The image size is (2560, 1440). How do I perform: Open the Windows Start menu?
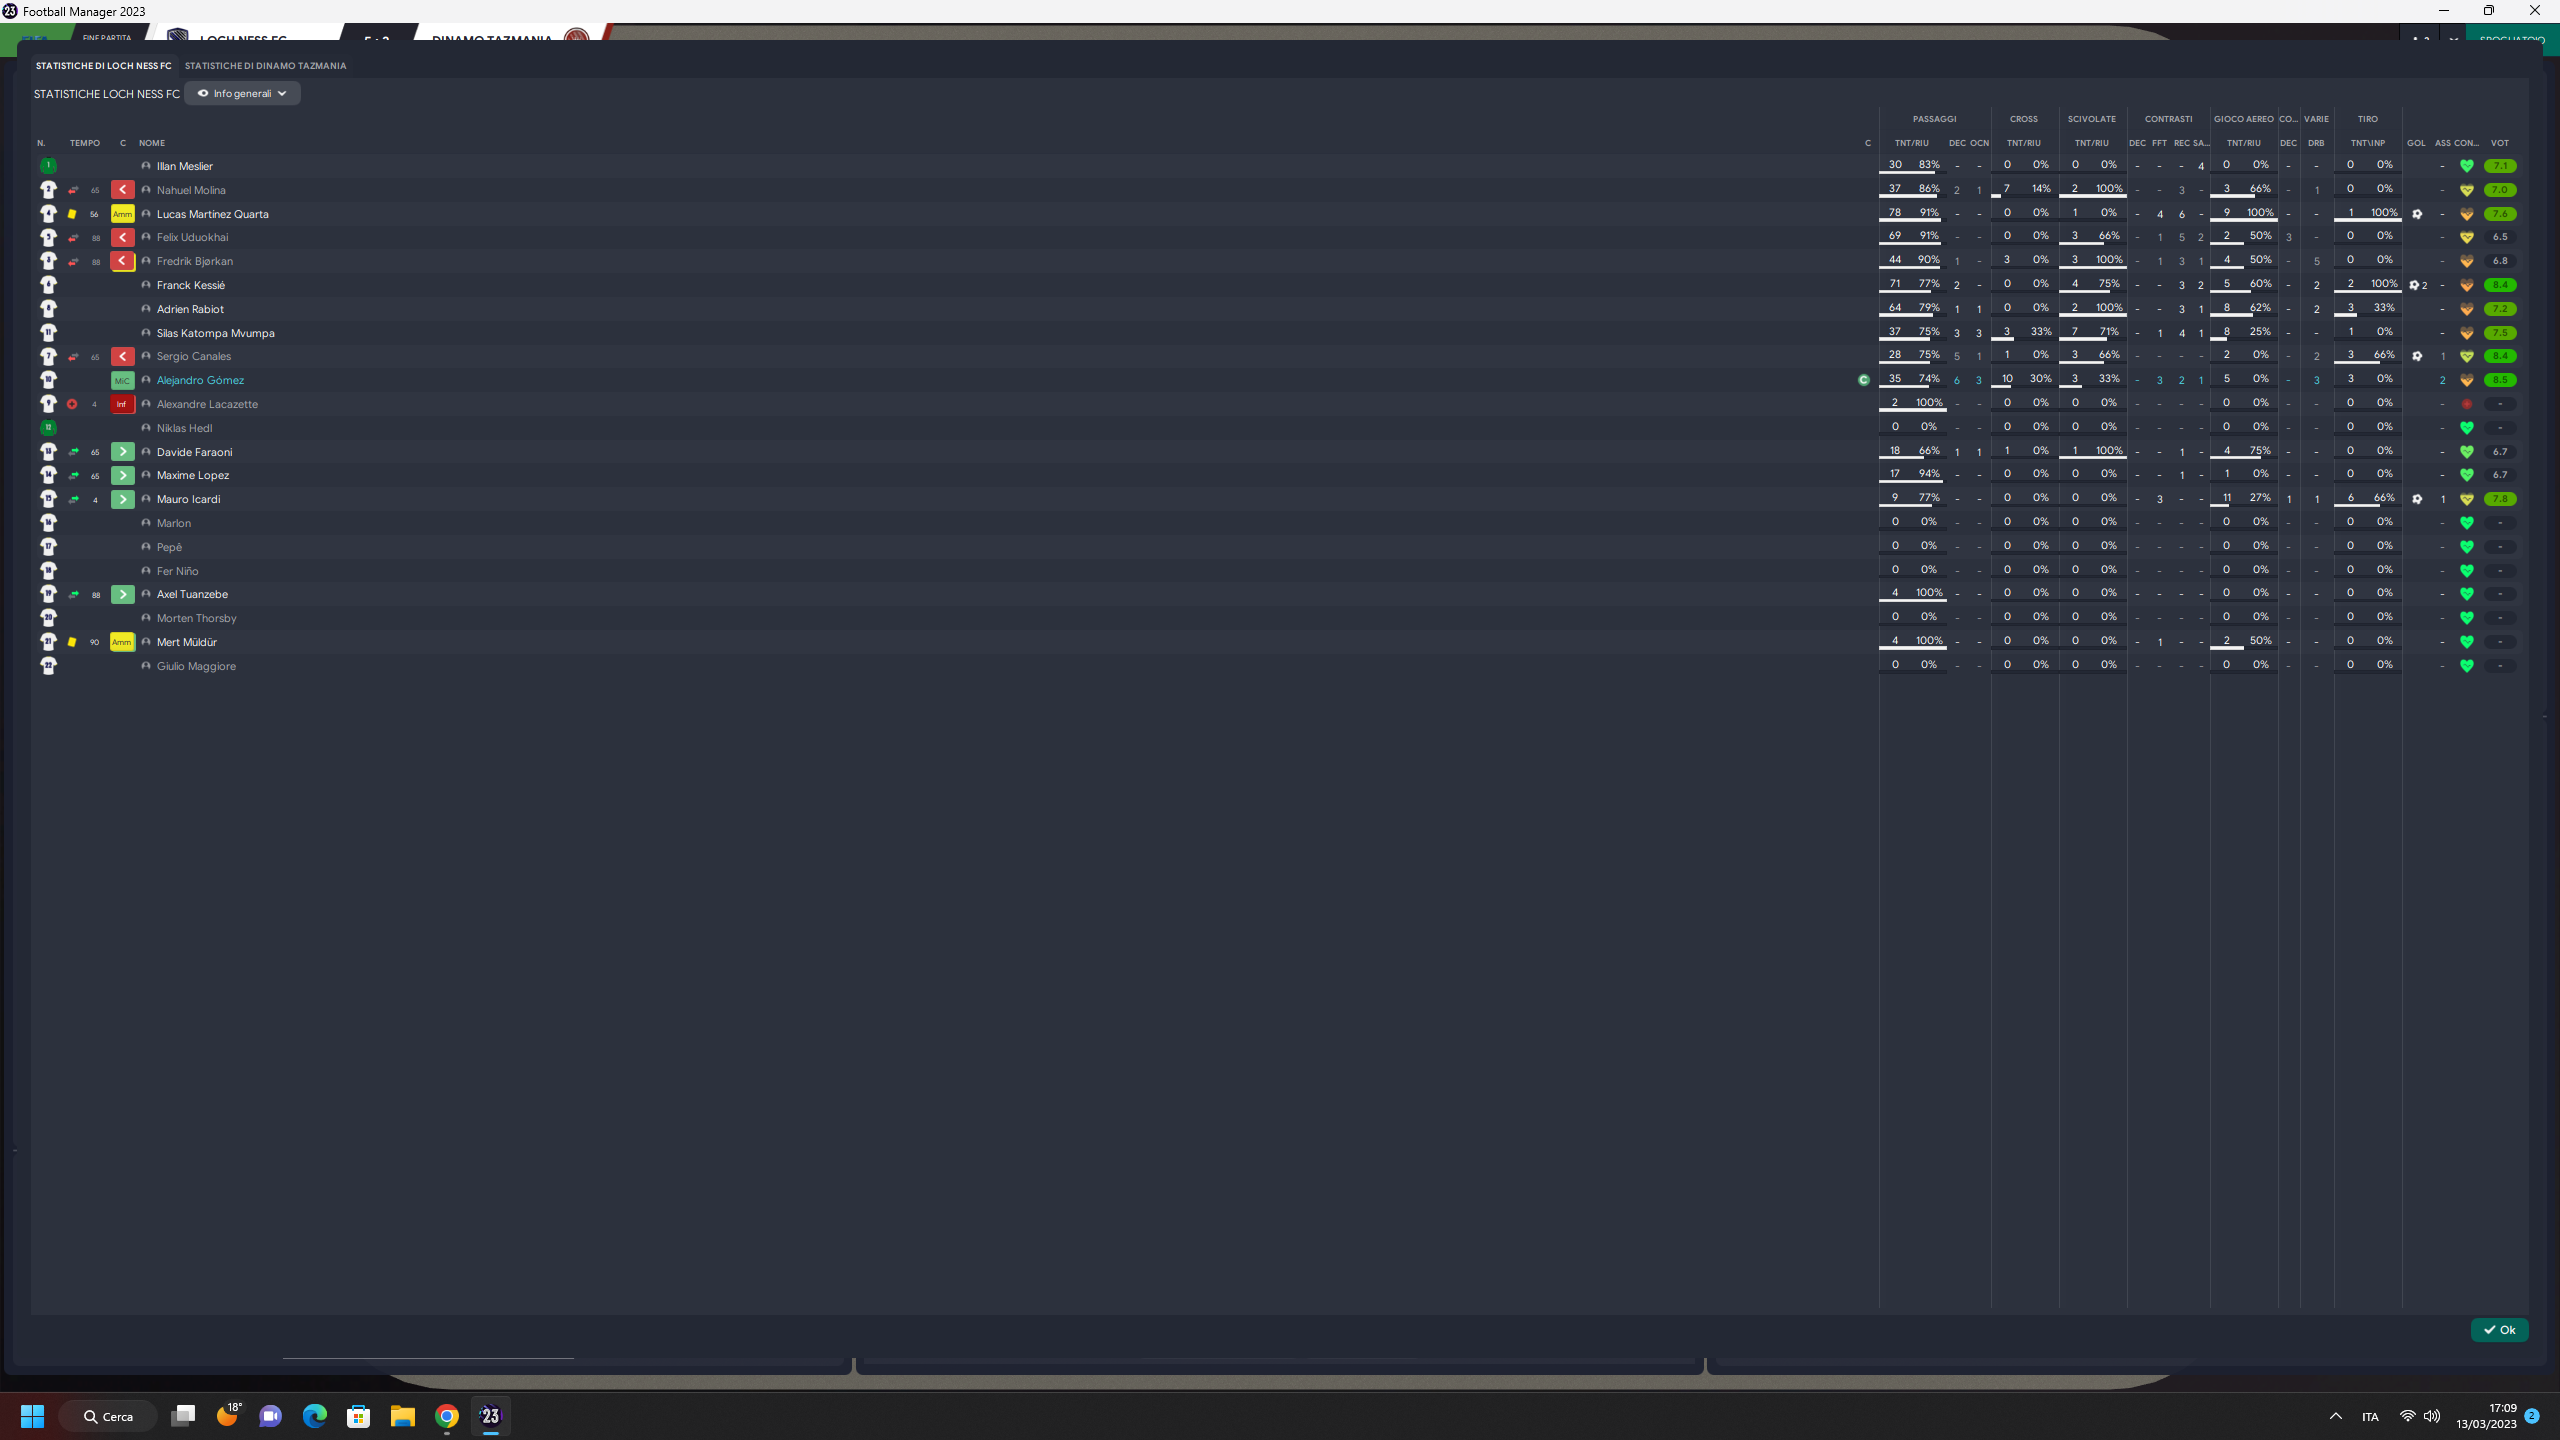point(32,1416)
